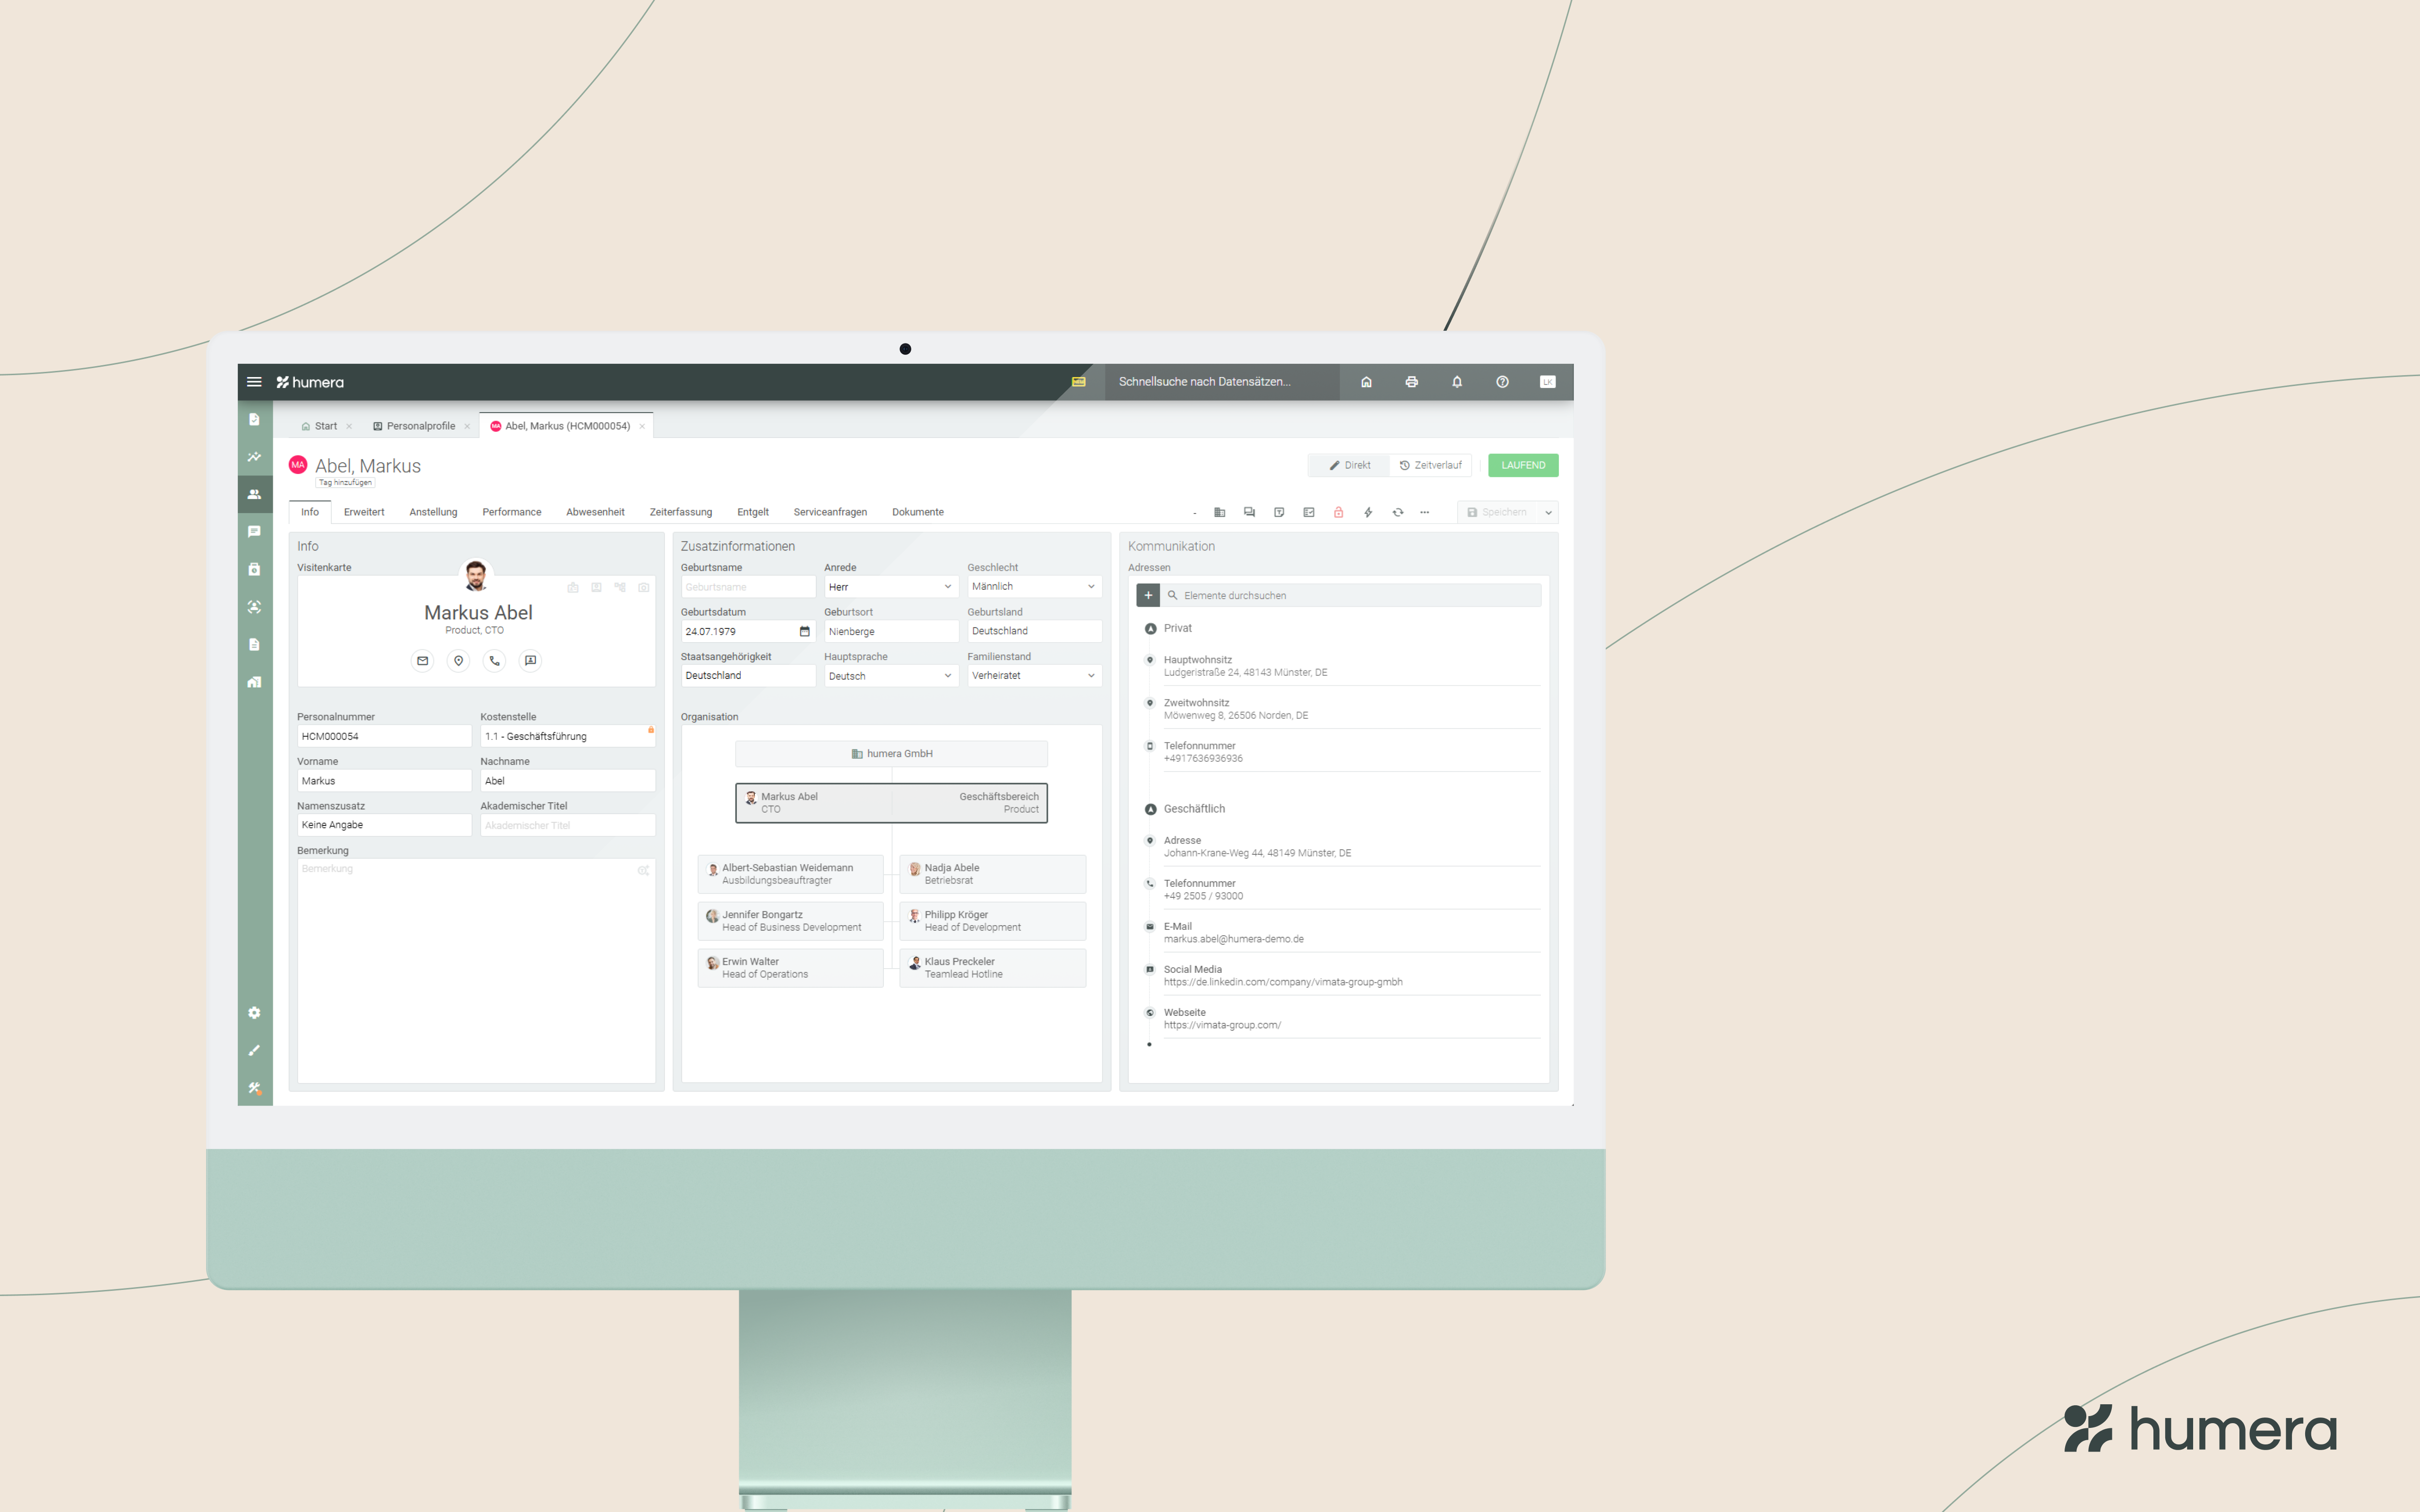
Task: Click the lightning bolt actions icon
Action: [x=1368, y=512]
